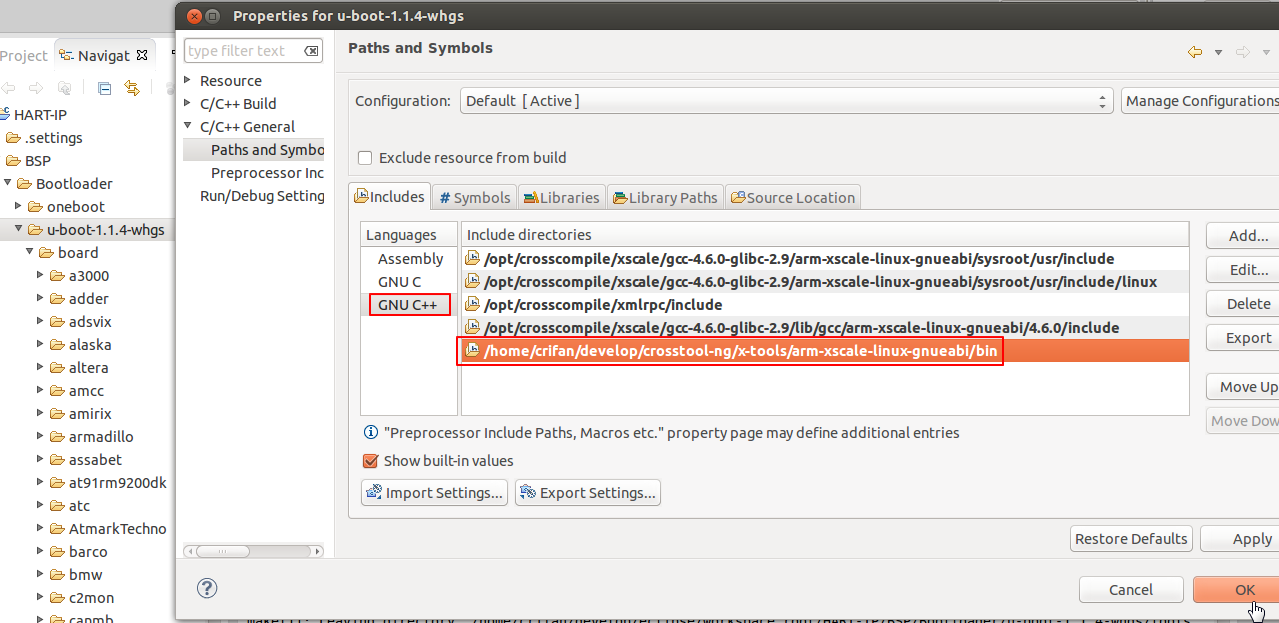
Task: Close the Navigator view tab
Action: 142,55
